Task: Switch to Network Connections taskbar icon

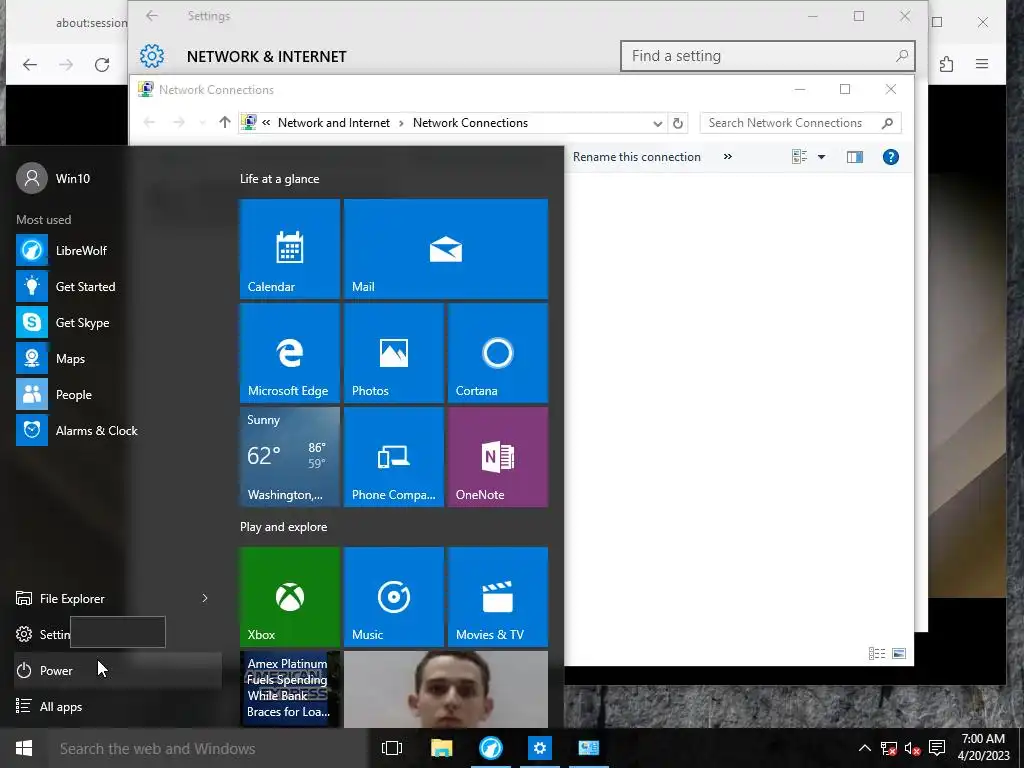Action: 588,748
